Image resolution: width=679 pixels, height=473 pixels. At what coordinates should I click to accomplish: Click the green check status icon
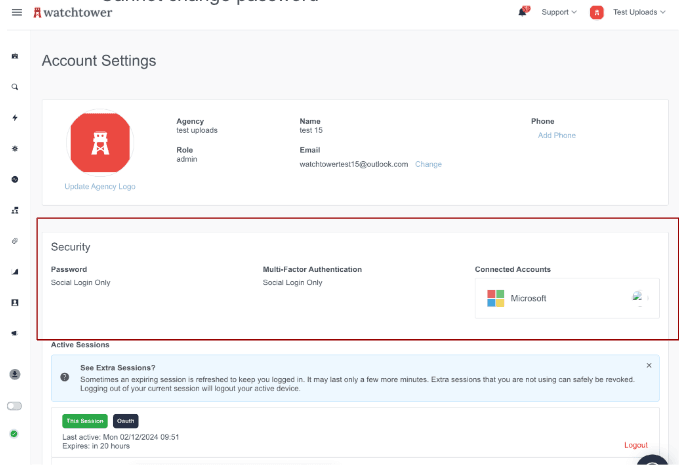pos(14,433)
